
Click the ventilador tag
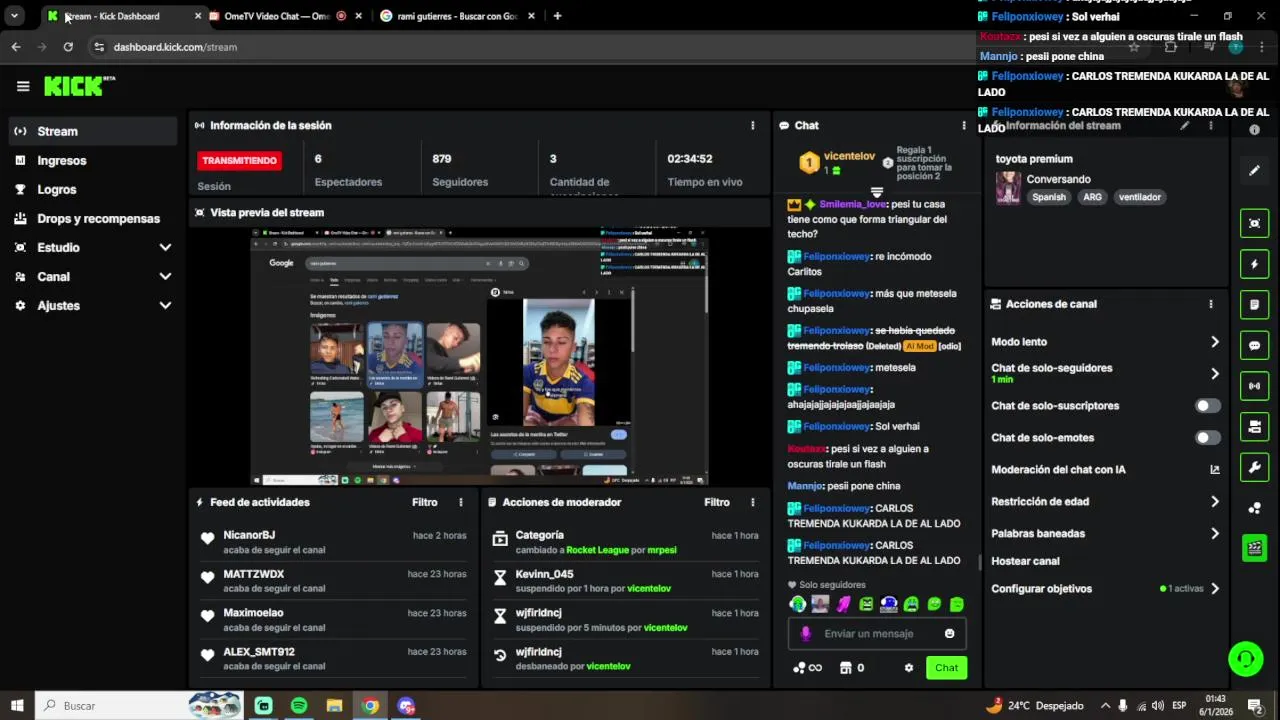click(x=1140, y=197)
